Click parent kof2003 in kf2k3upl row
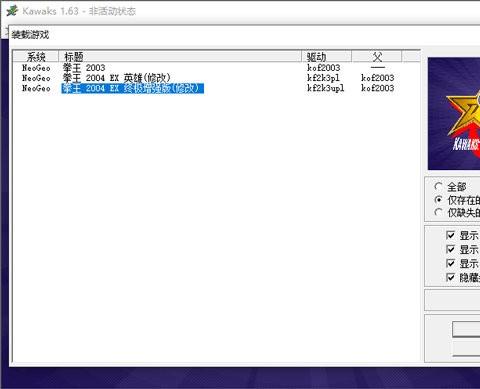 377,88
